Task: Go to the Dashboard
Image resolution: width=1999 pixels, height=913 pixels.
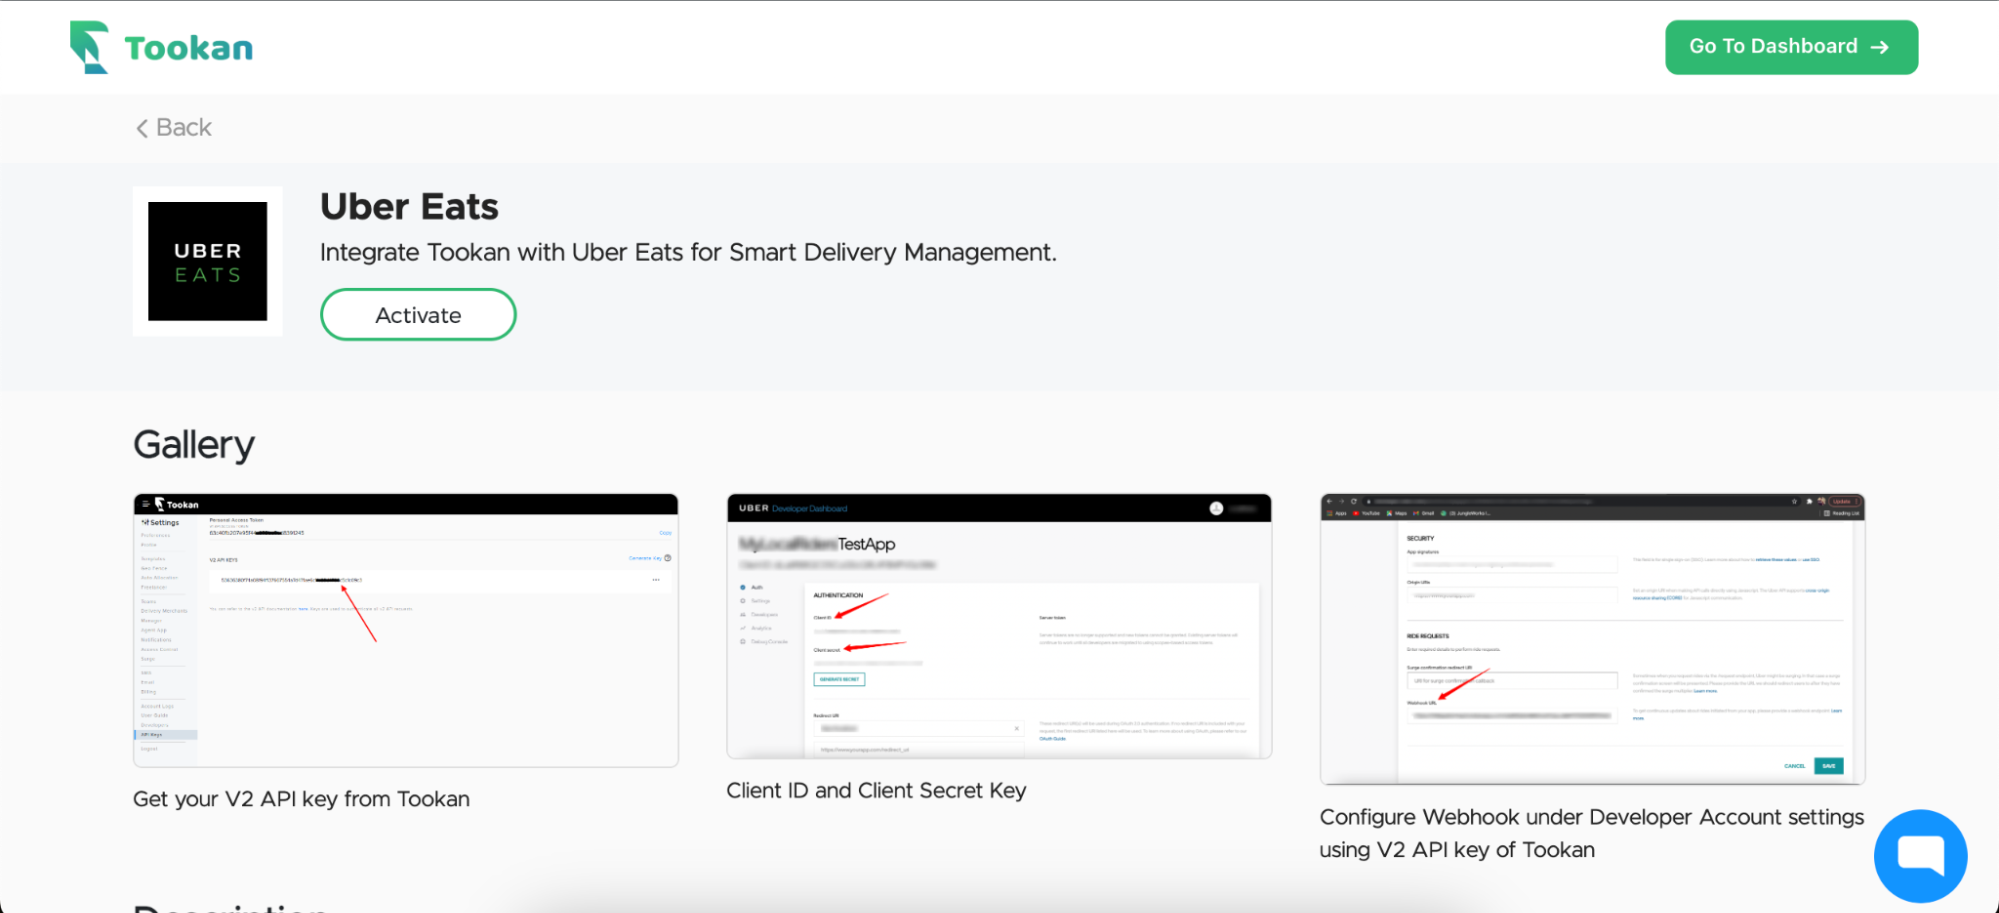Action: point(1791,47)
